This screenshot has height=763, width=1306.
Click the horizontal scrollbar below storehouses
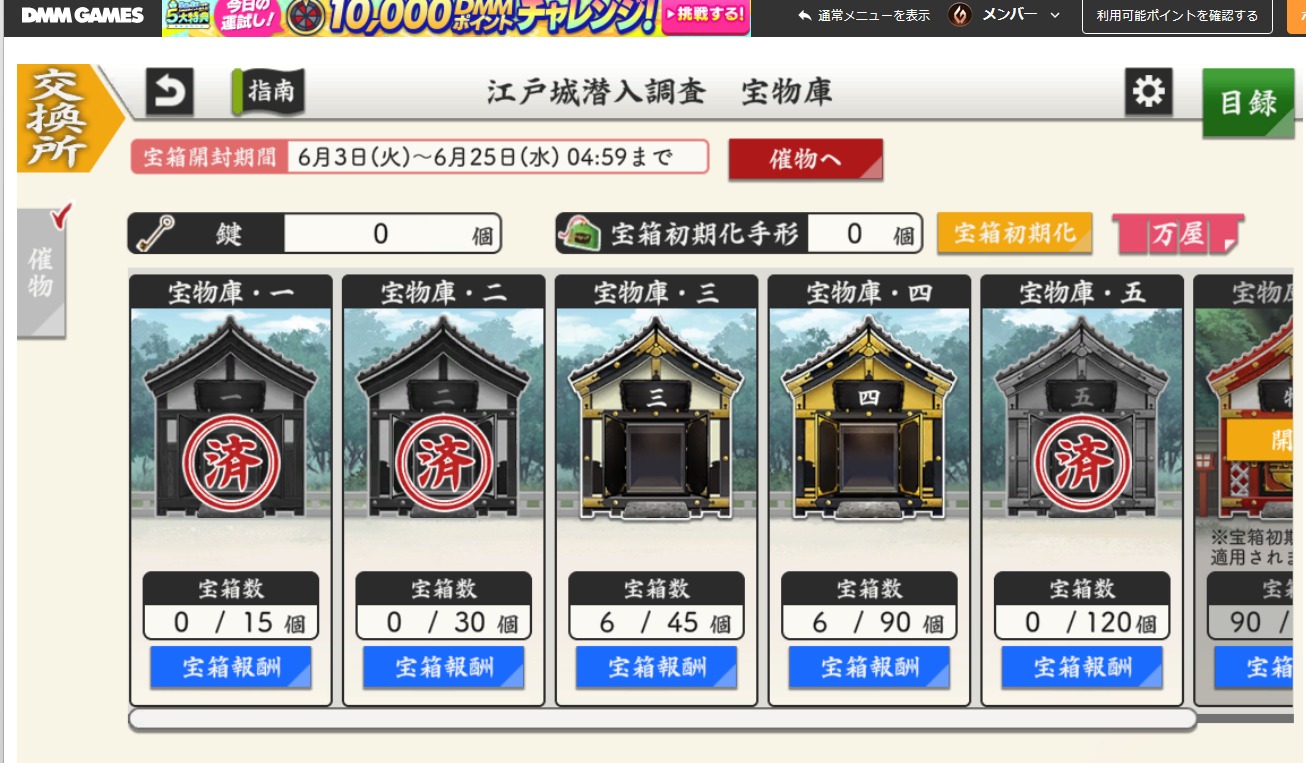pos(662,719)
